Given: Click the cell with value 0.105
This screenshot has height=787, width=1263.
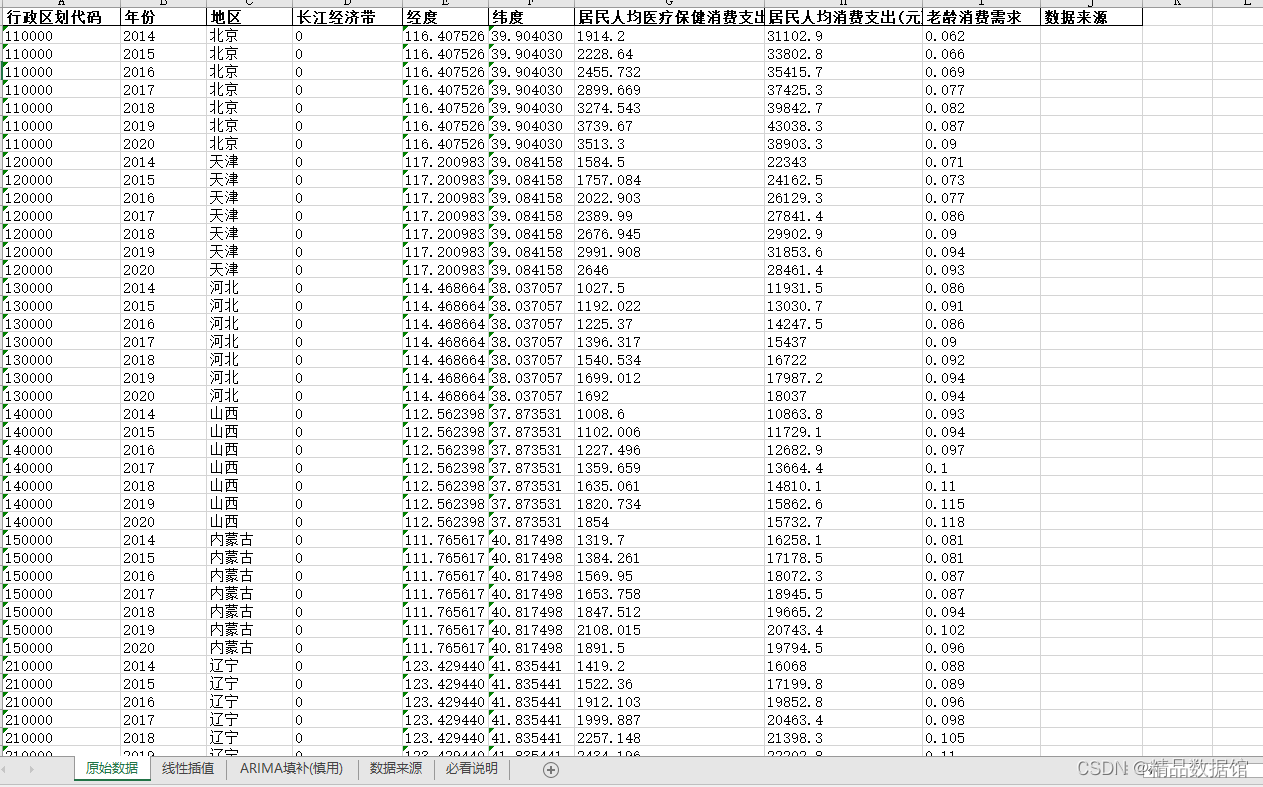Looking at the screenshot, I should (x=981, y=738).
